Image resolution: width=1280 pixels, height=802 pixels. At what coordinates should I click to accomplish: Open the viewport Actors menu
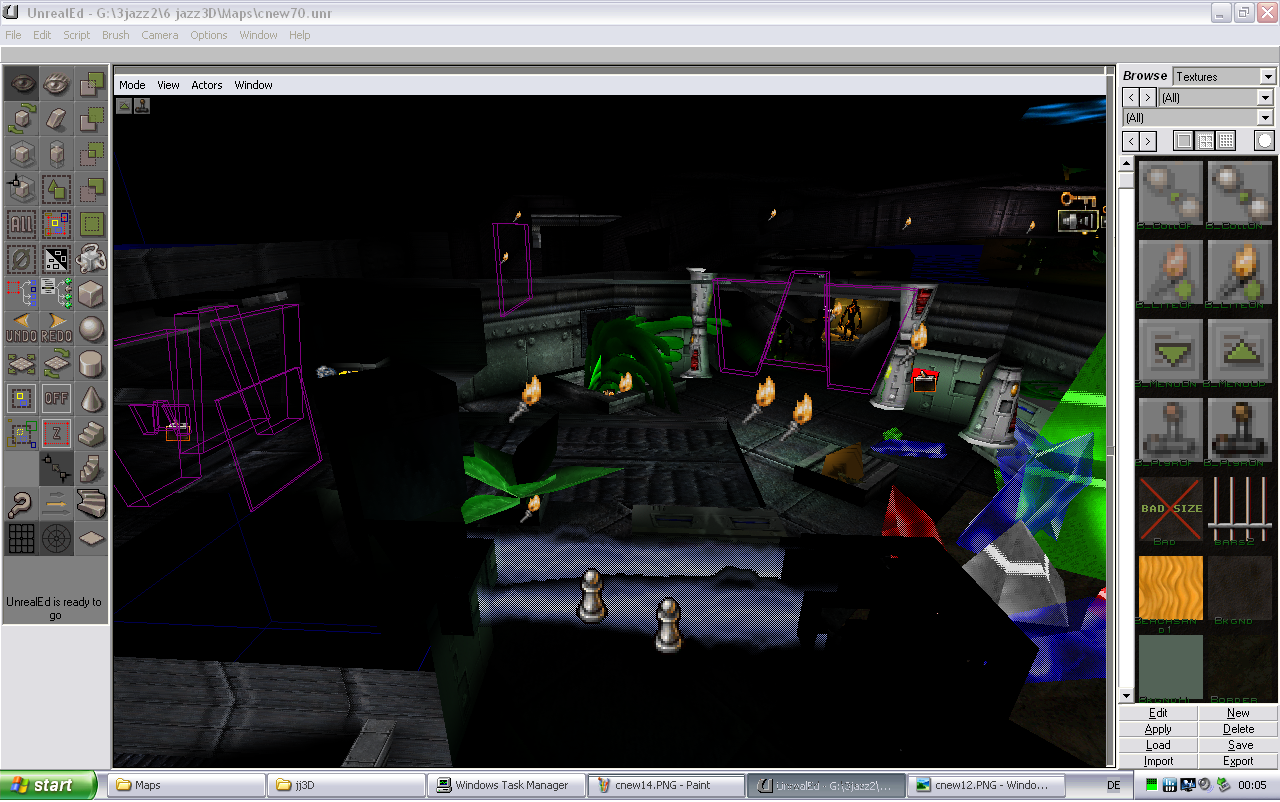[207, 85]
